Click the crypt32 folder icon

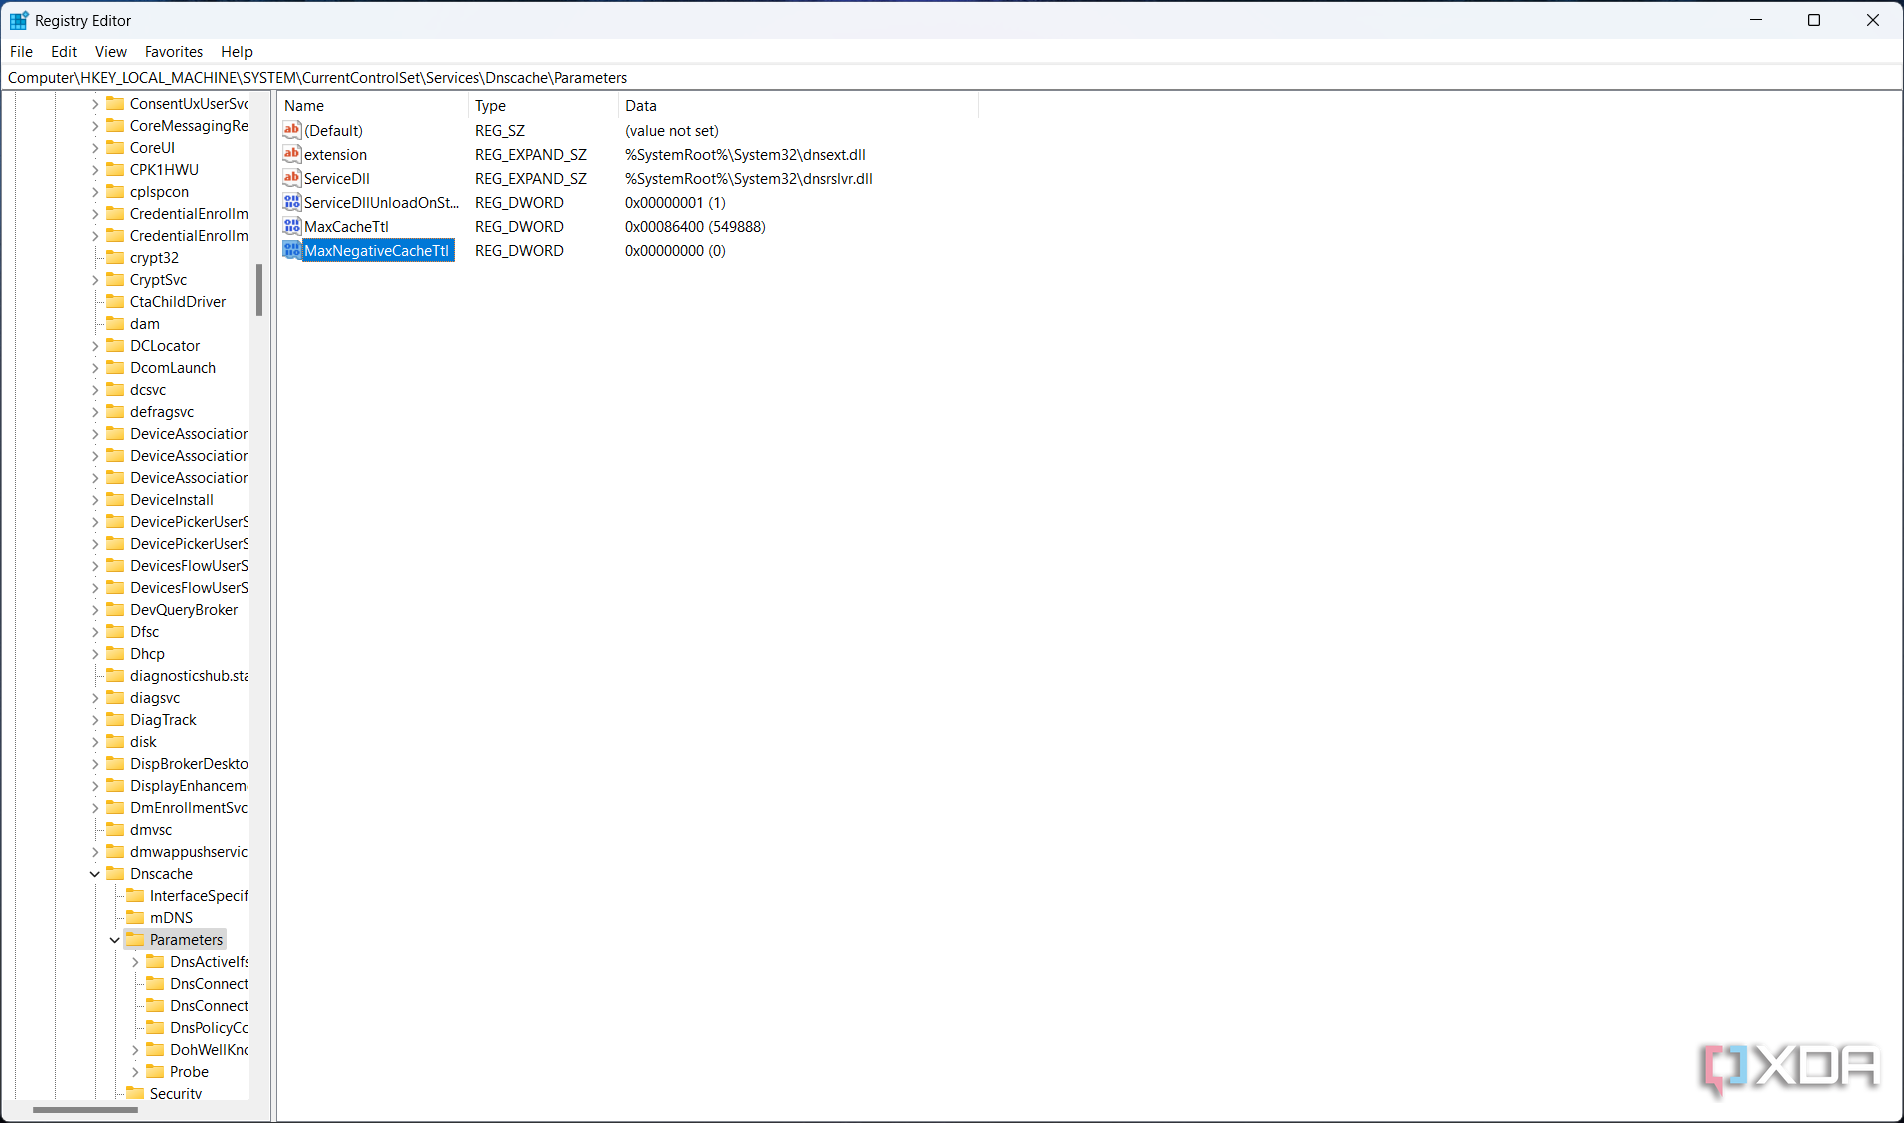tap(115, 257)
